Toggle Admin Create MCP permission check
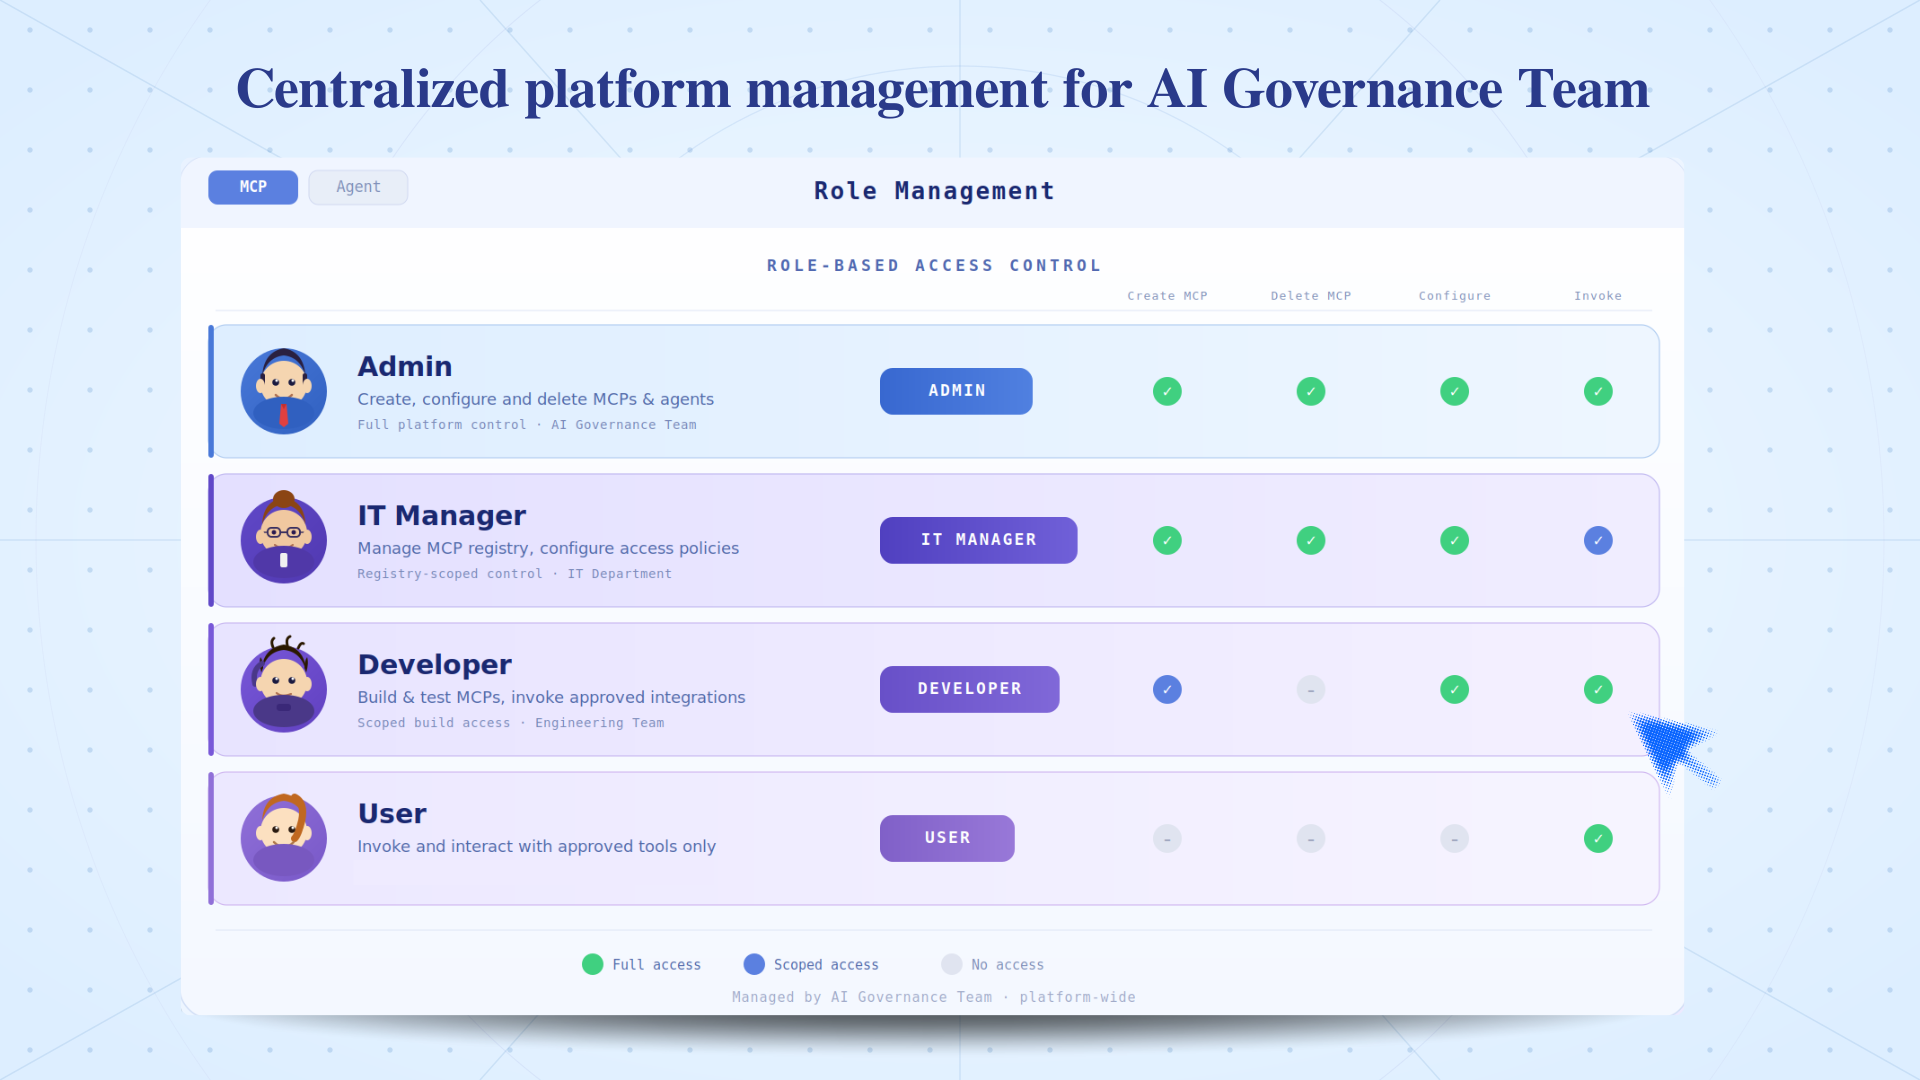The width and height of the screenshot is (1920, 1080). pos(1167,391)
